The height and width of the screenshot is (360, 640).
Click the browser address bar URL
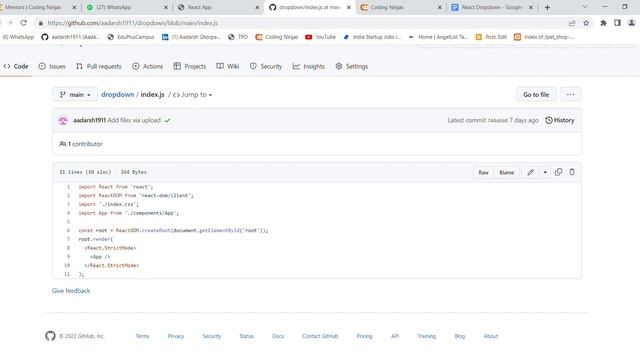coord(133,23)
